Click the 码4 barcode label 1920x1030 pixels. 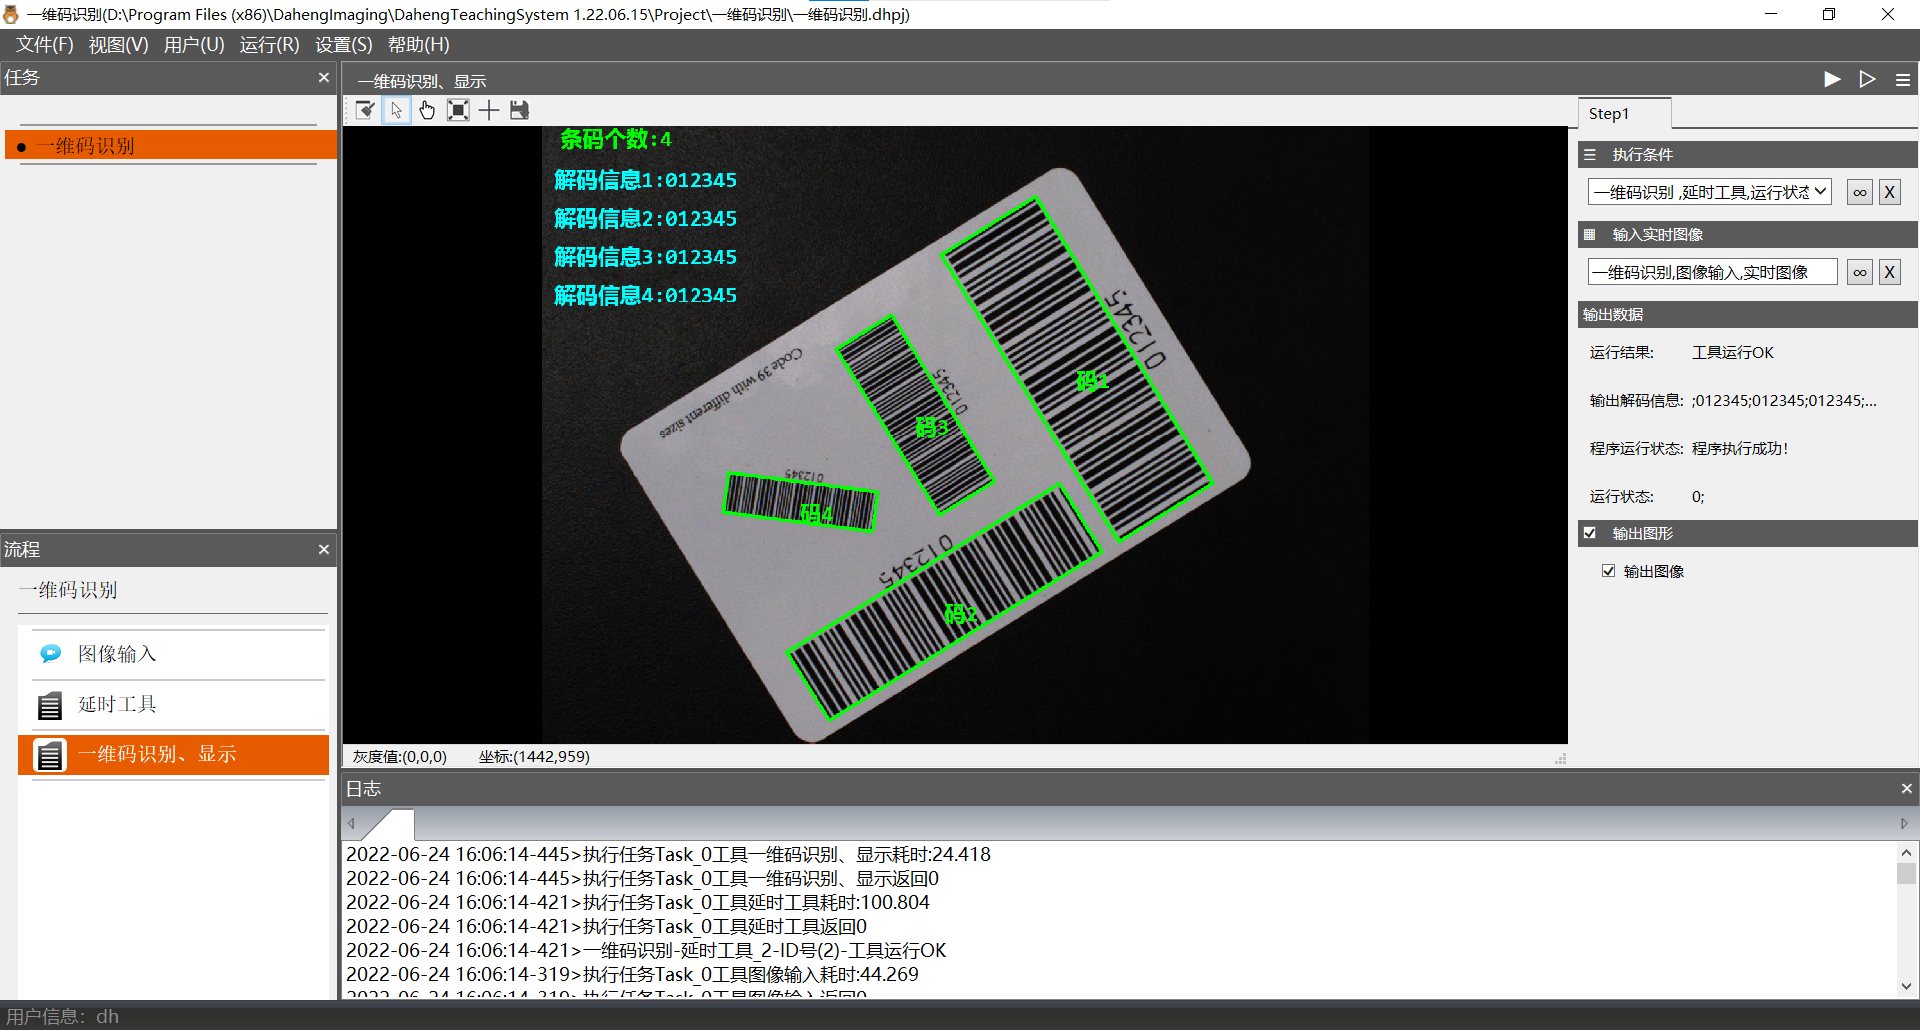[x=816, y=513]
